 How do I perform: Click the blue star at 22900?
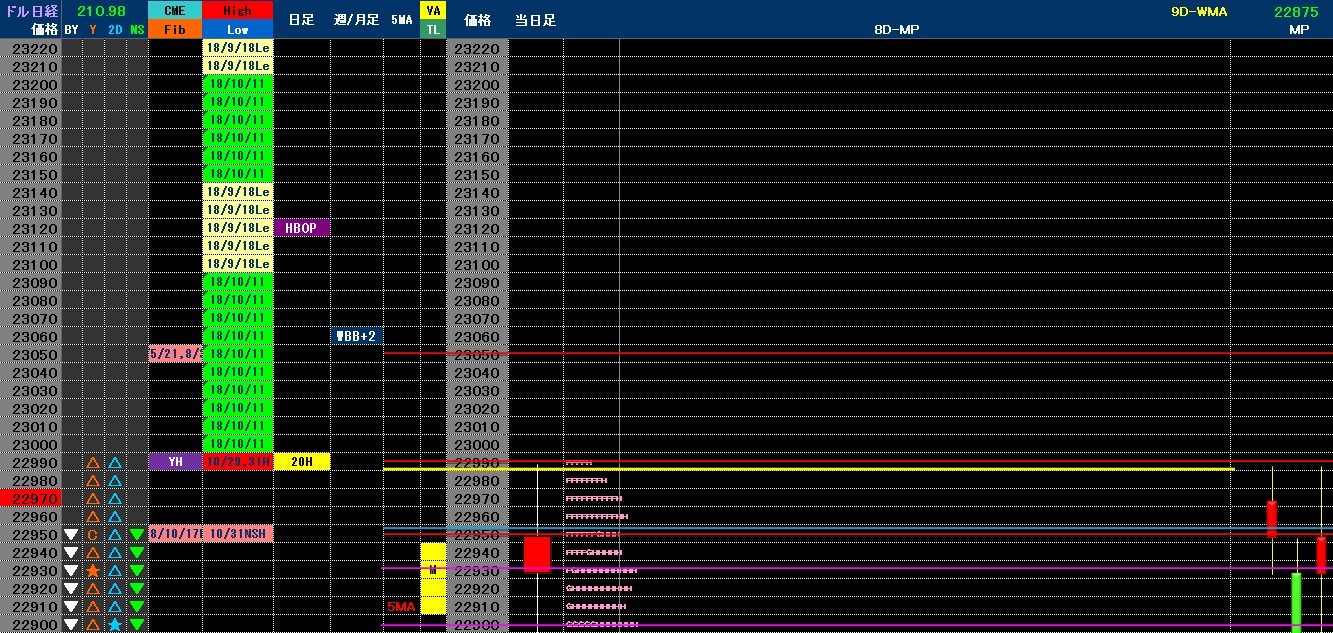coord(115,625)
